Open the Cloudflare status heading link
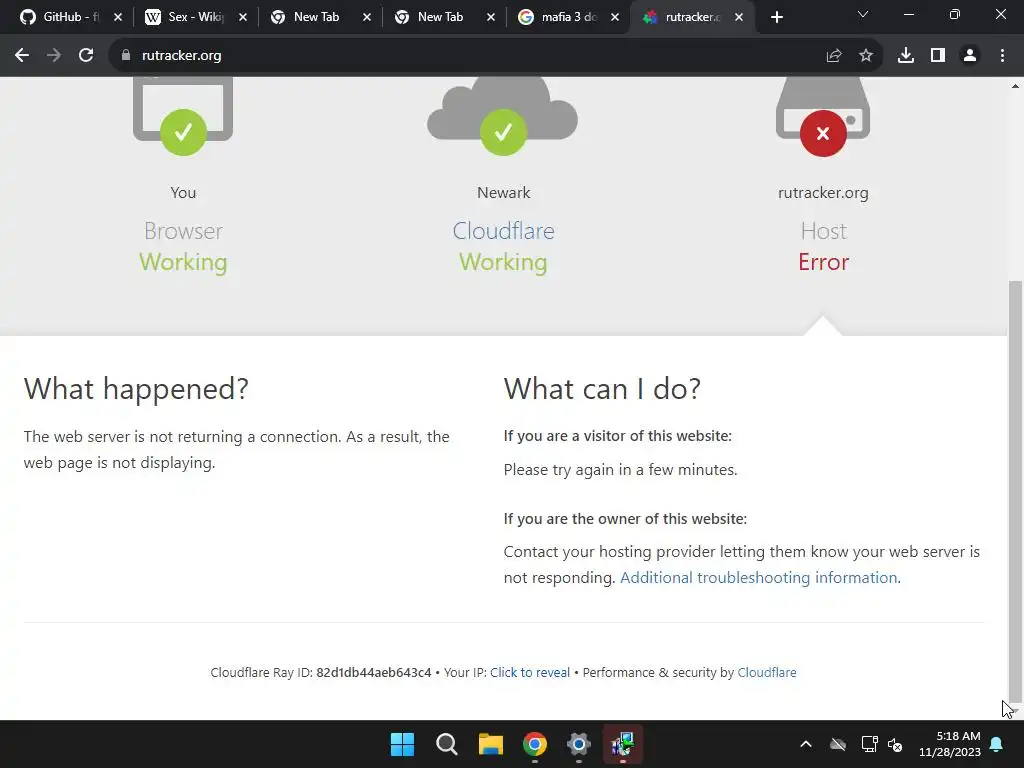The width and height of the screenshot is (1024, 768). click(x=503, y=231)
